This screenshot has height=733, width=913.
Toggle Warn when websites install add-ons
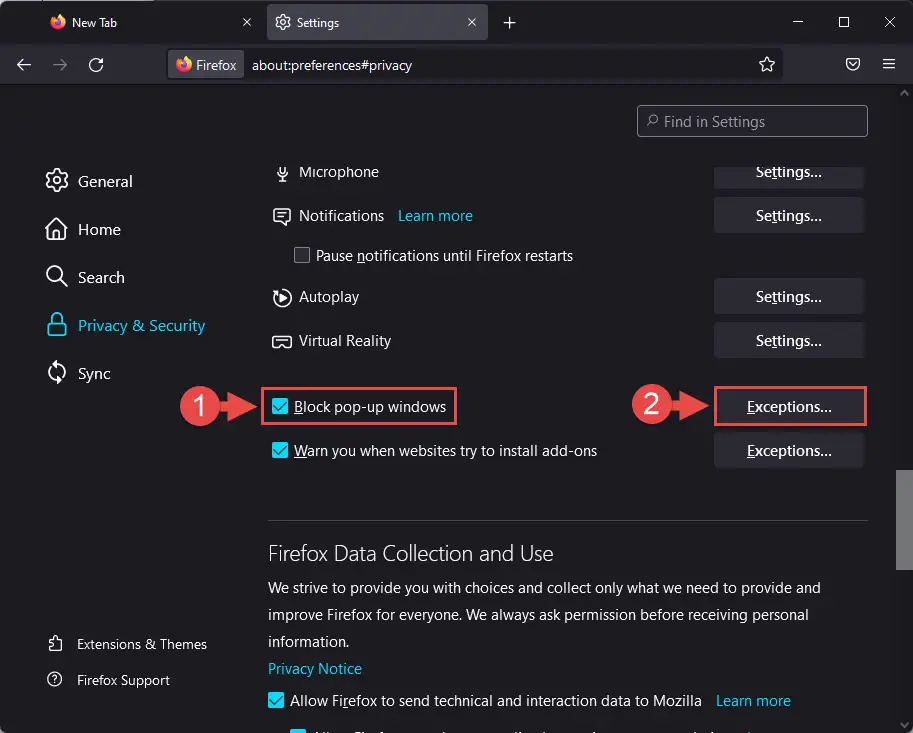[280, 450]
